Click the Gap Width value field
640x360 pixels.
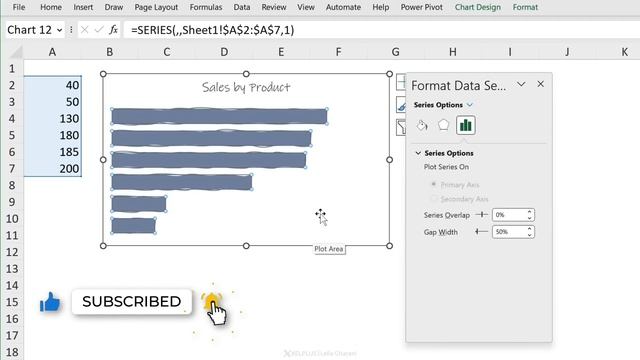click(x=509, y=232)
